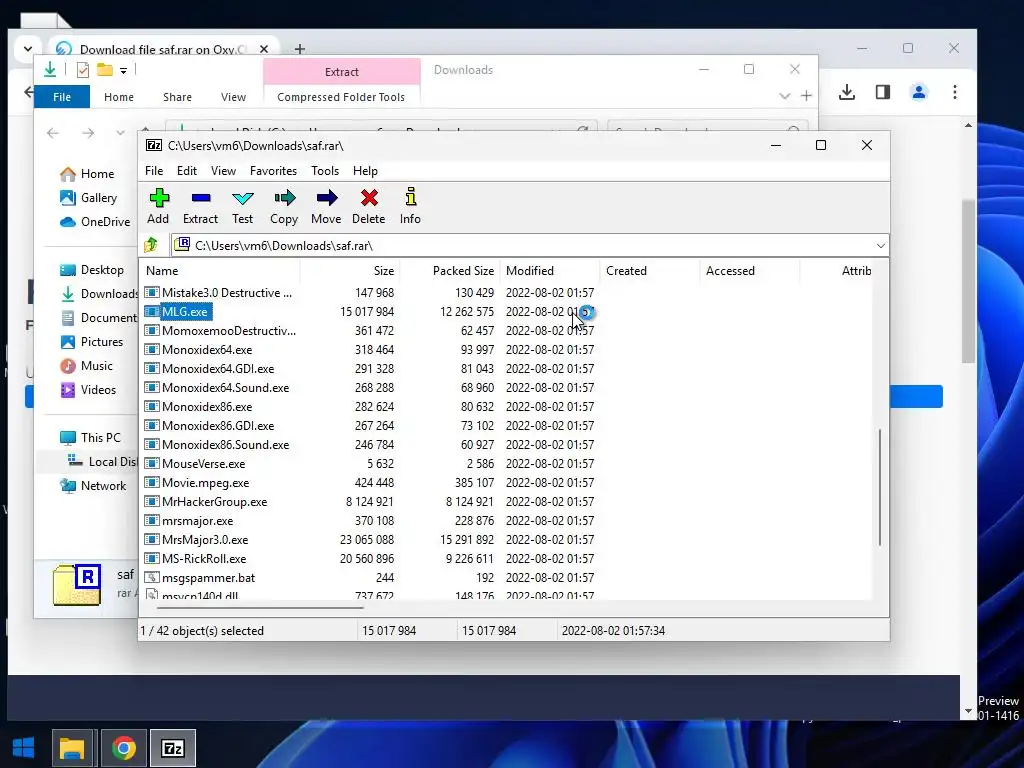Viewport: 1024px width, 768px height.
Task: Click the horizontal scrollbar in the 7-Zip list
Action: [260, 607]
